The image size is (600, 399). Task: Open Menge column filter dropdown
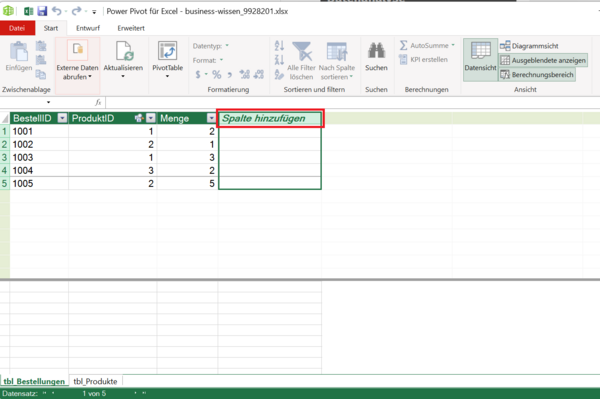pos(211,118)
